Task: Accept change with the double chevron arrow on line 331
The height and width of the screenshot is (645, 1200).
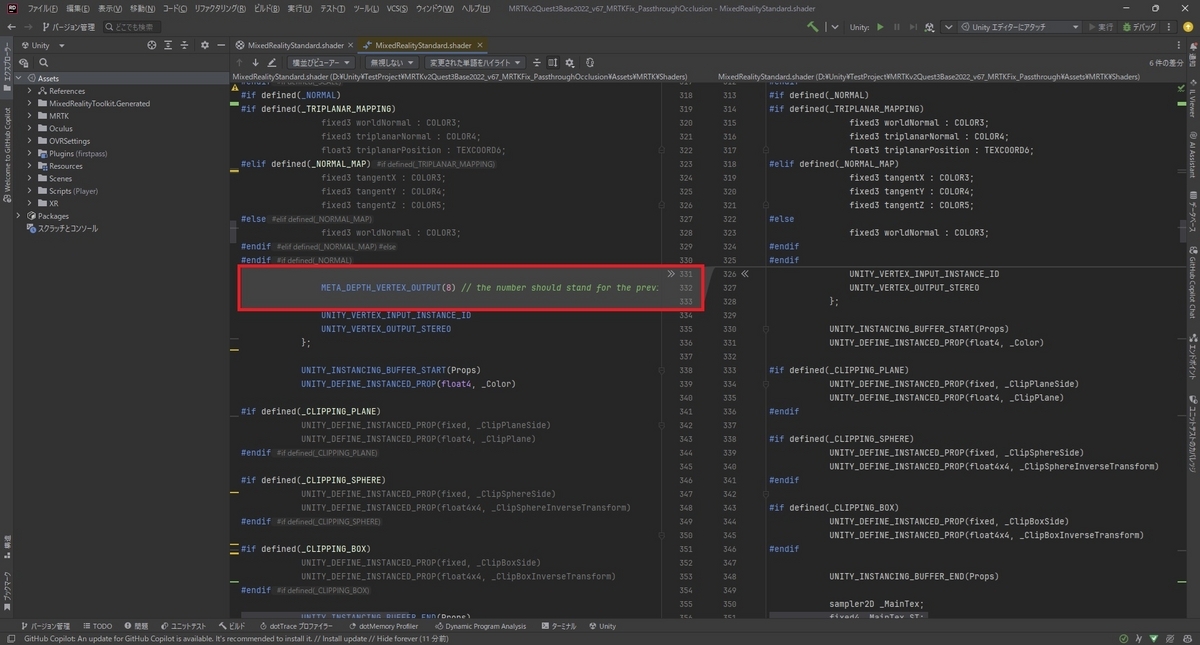Action: [672, 273]
